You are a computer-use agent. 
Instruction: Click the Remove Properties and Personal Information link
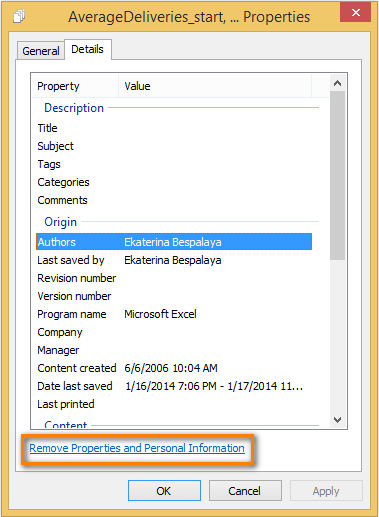point(137,448)
